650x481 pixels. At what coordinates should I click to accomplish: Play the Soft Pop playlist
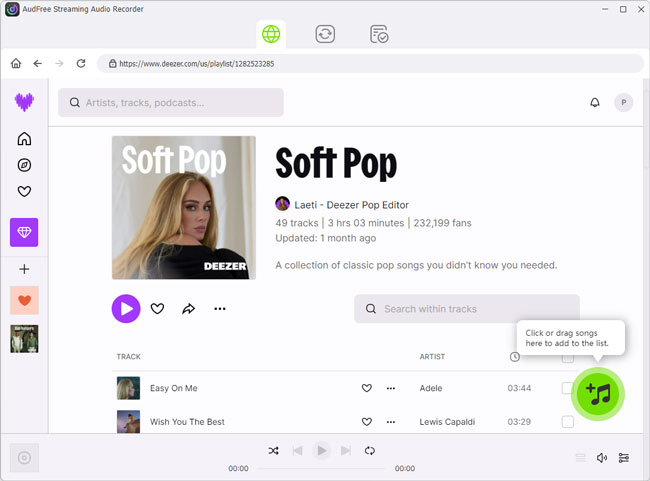point(126,309)
